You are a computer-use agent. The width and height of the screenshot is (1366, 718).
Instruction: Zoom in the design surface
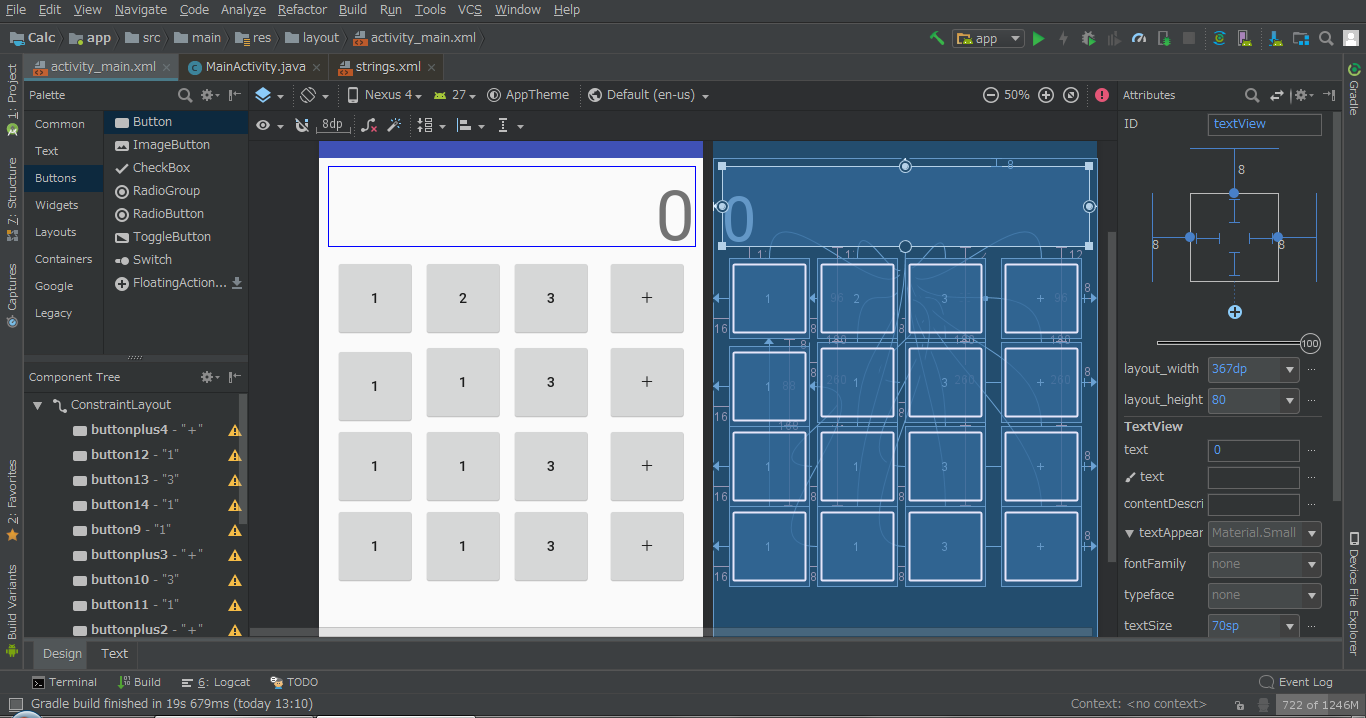pos(1046,95)
